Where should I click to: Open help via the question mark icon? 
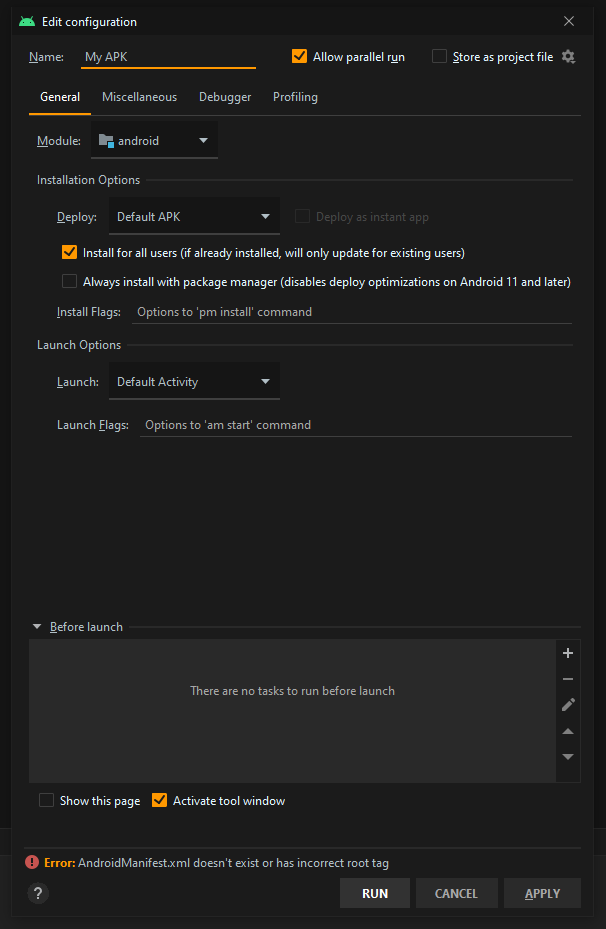tap(38, 893)
